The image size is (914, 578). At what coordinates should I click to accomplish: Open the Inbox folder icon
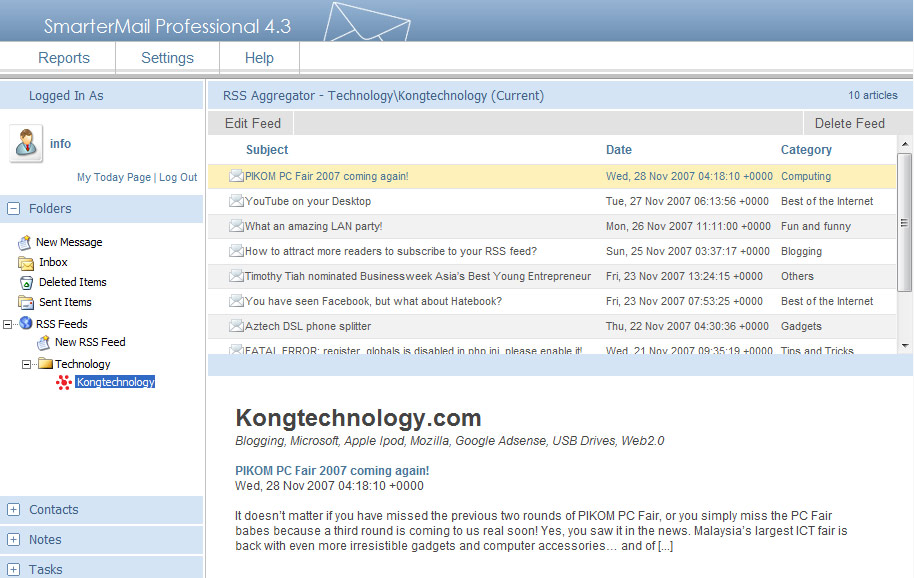(26, 262)
